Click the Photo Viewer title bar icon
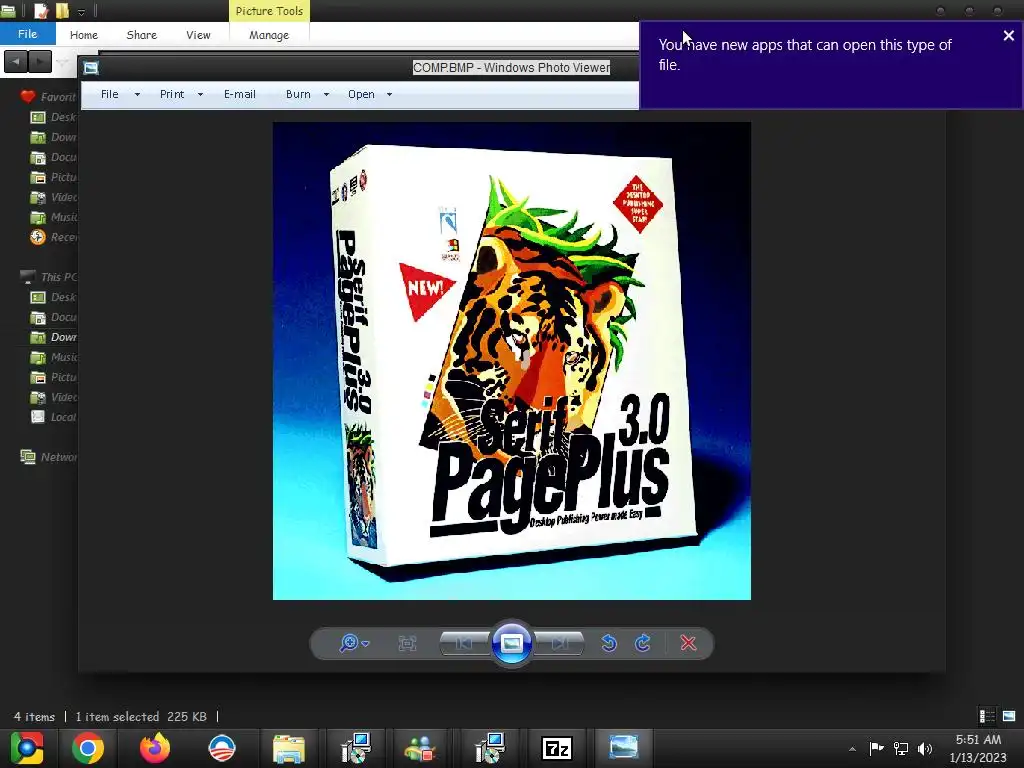 click(91, 67)
